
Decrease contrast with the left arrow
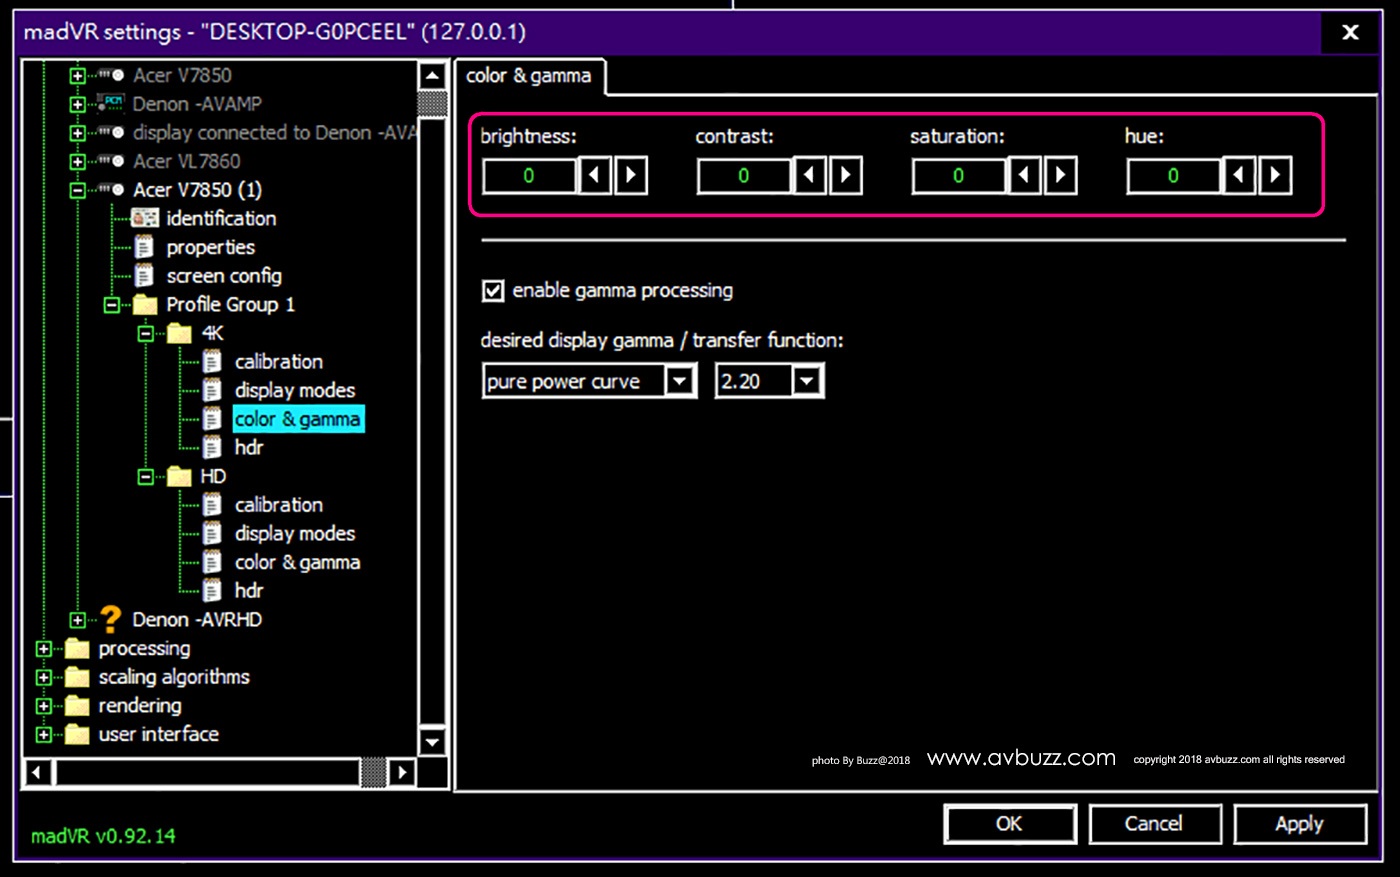(x=809, y=176)
